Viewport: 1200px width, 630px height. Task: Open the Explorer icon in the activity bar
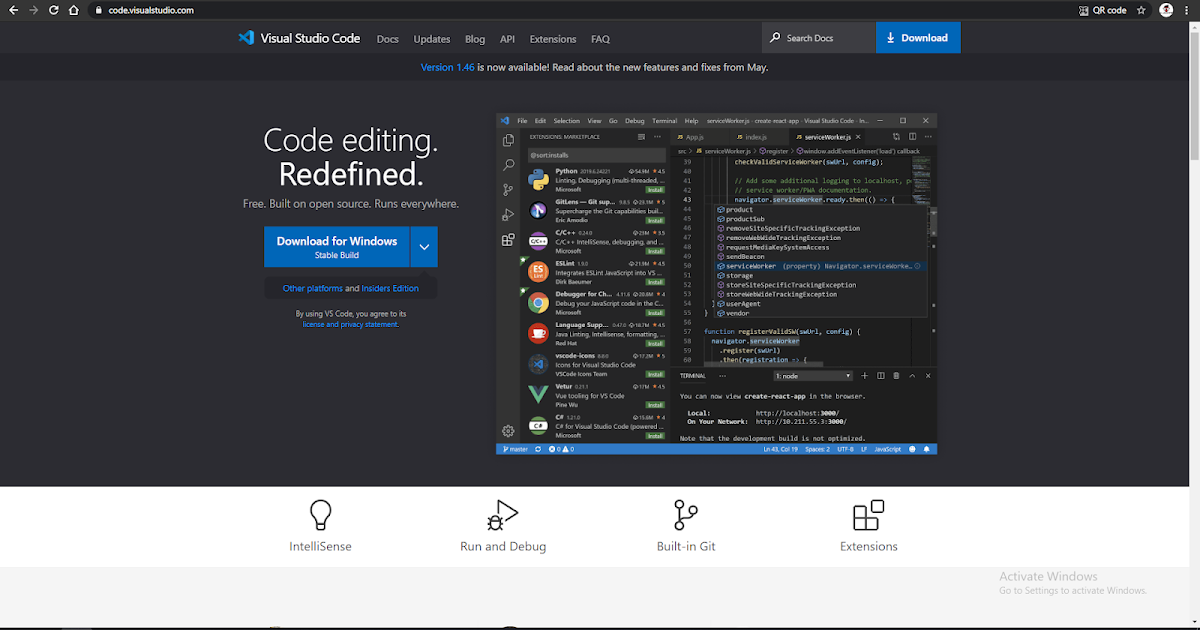tap(507, 141)
